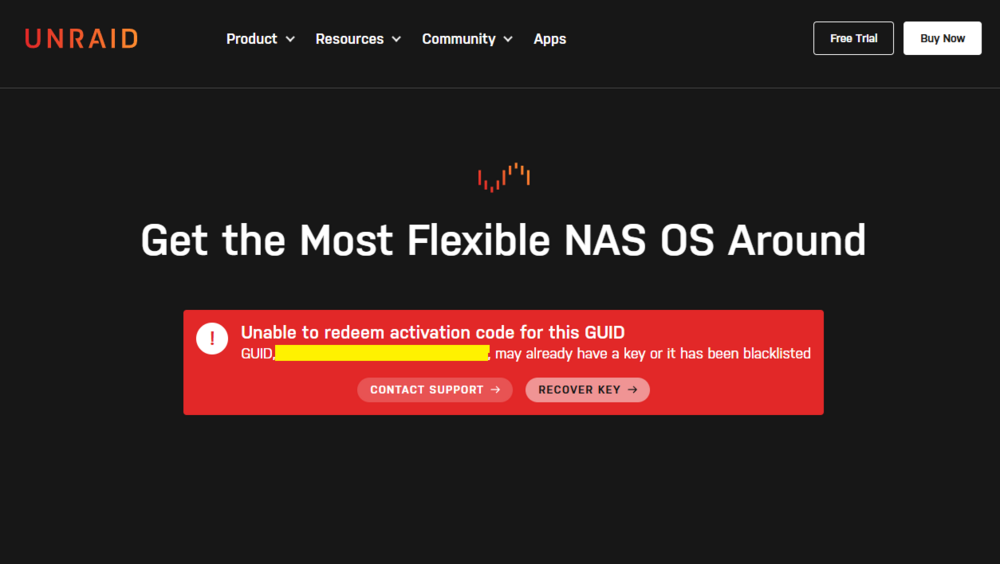
Task: Expand the Product chevron arrow
Action: pyautogui.click(x=290, y=40)
